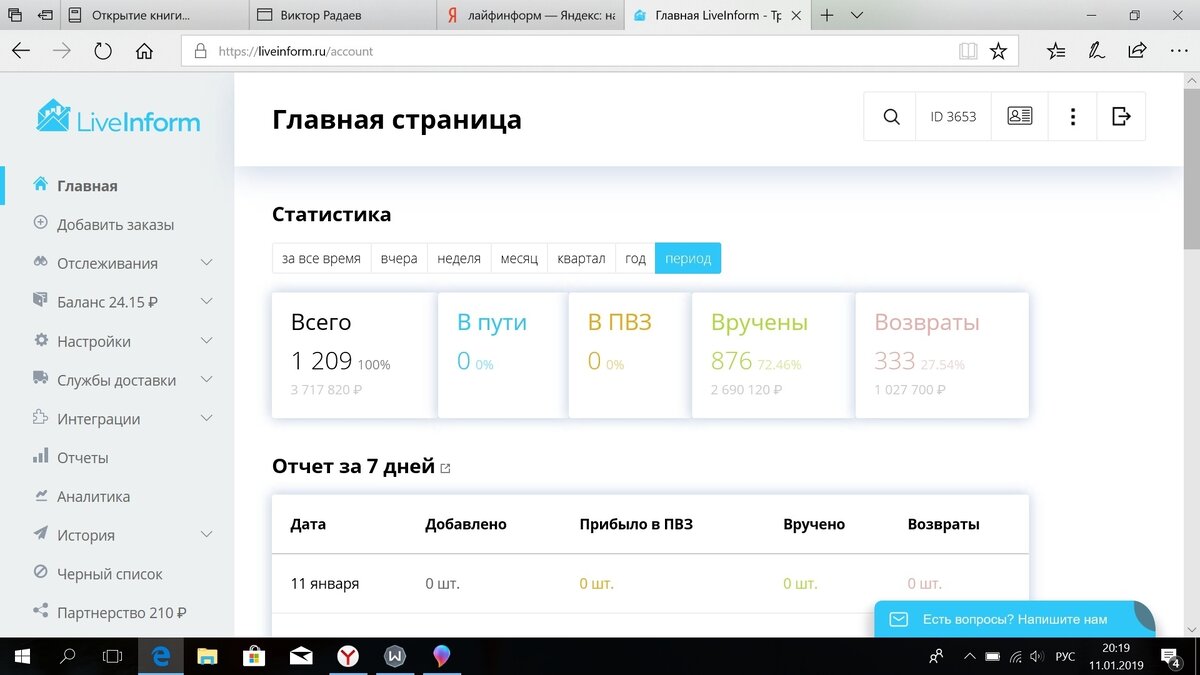Click the favorites star in the address bar
1200x675 pixels.
click(x=998, y=50)
